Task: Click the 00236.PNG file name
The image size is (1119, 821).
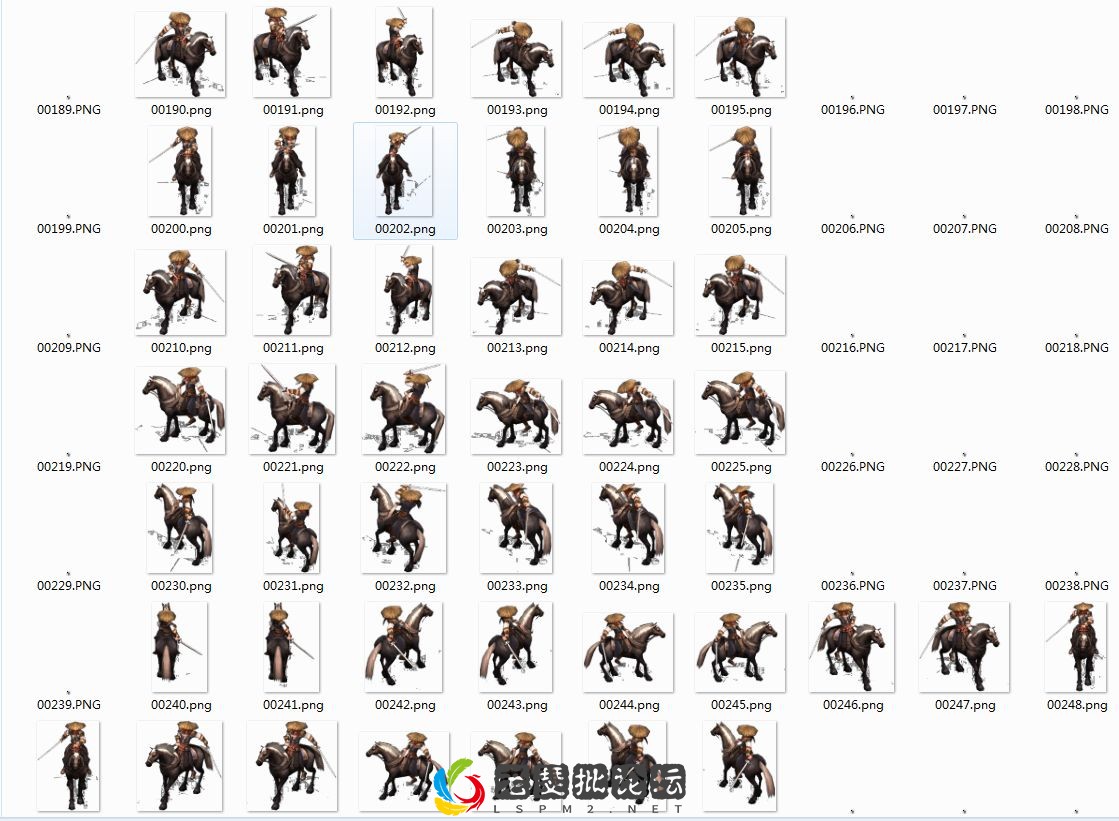Action: [853, 585]
